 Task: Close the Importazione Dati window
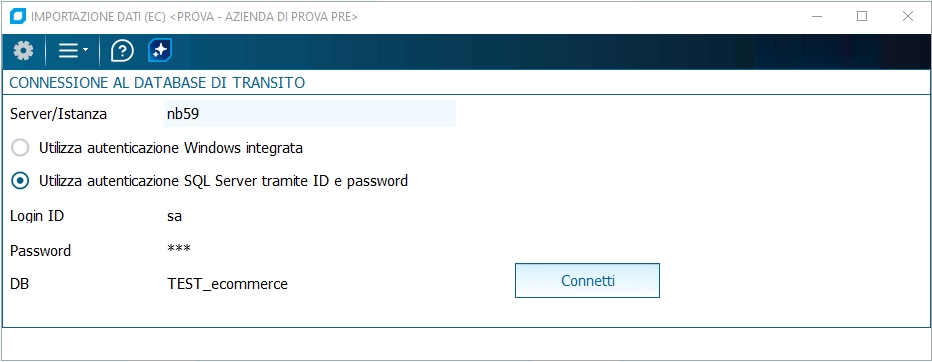click(x=908, y=17)
